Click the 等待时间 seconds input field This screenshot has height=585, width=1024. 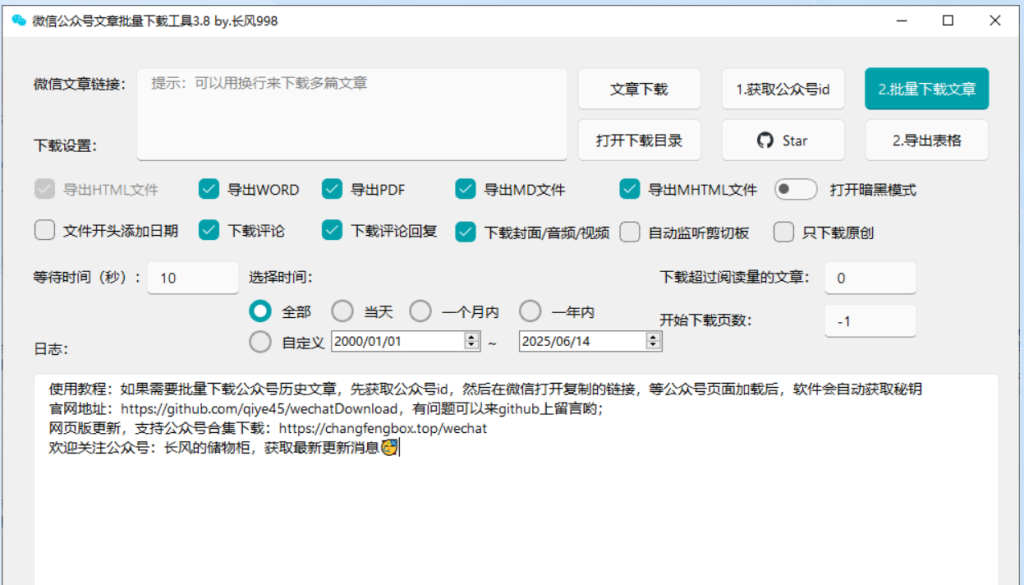193,278
